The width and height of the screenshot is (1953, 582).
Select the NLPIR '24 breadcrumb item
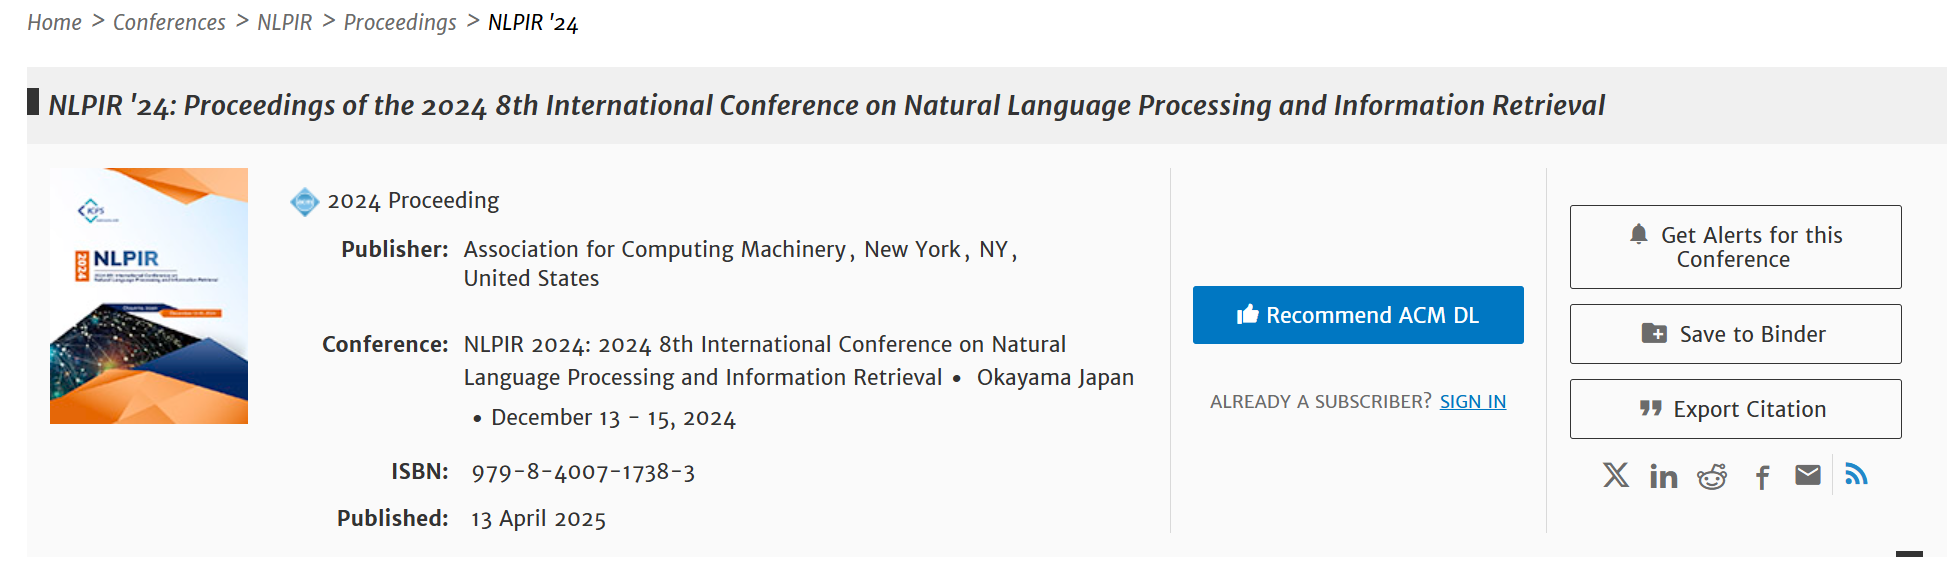[532, 22]
